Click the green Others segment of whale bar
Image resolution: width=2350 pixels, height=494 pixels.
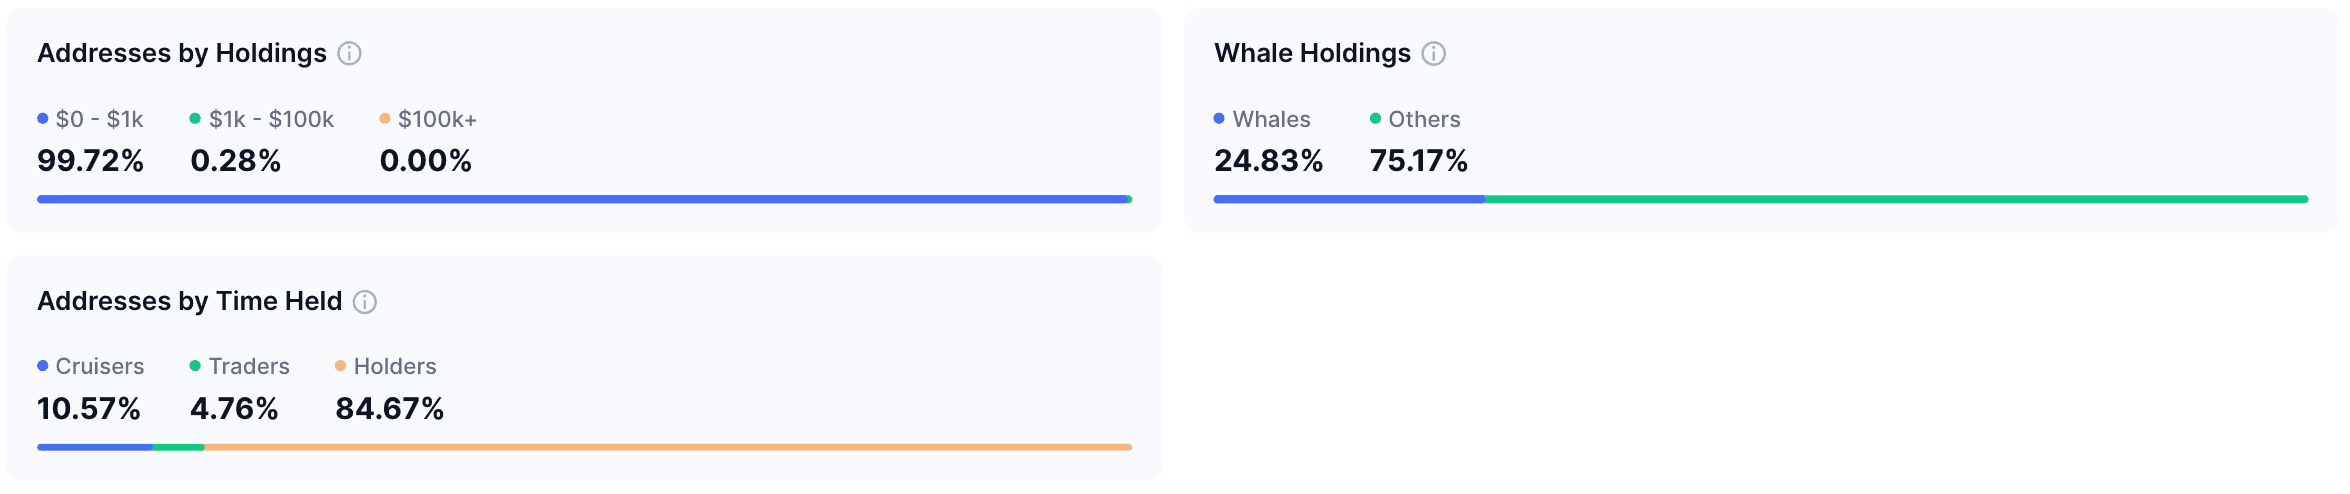coord(1895,200)
